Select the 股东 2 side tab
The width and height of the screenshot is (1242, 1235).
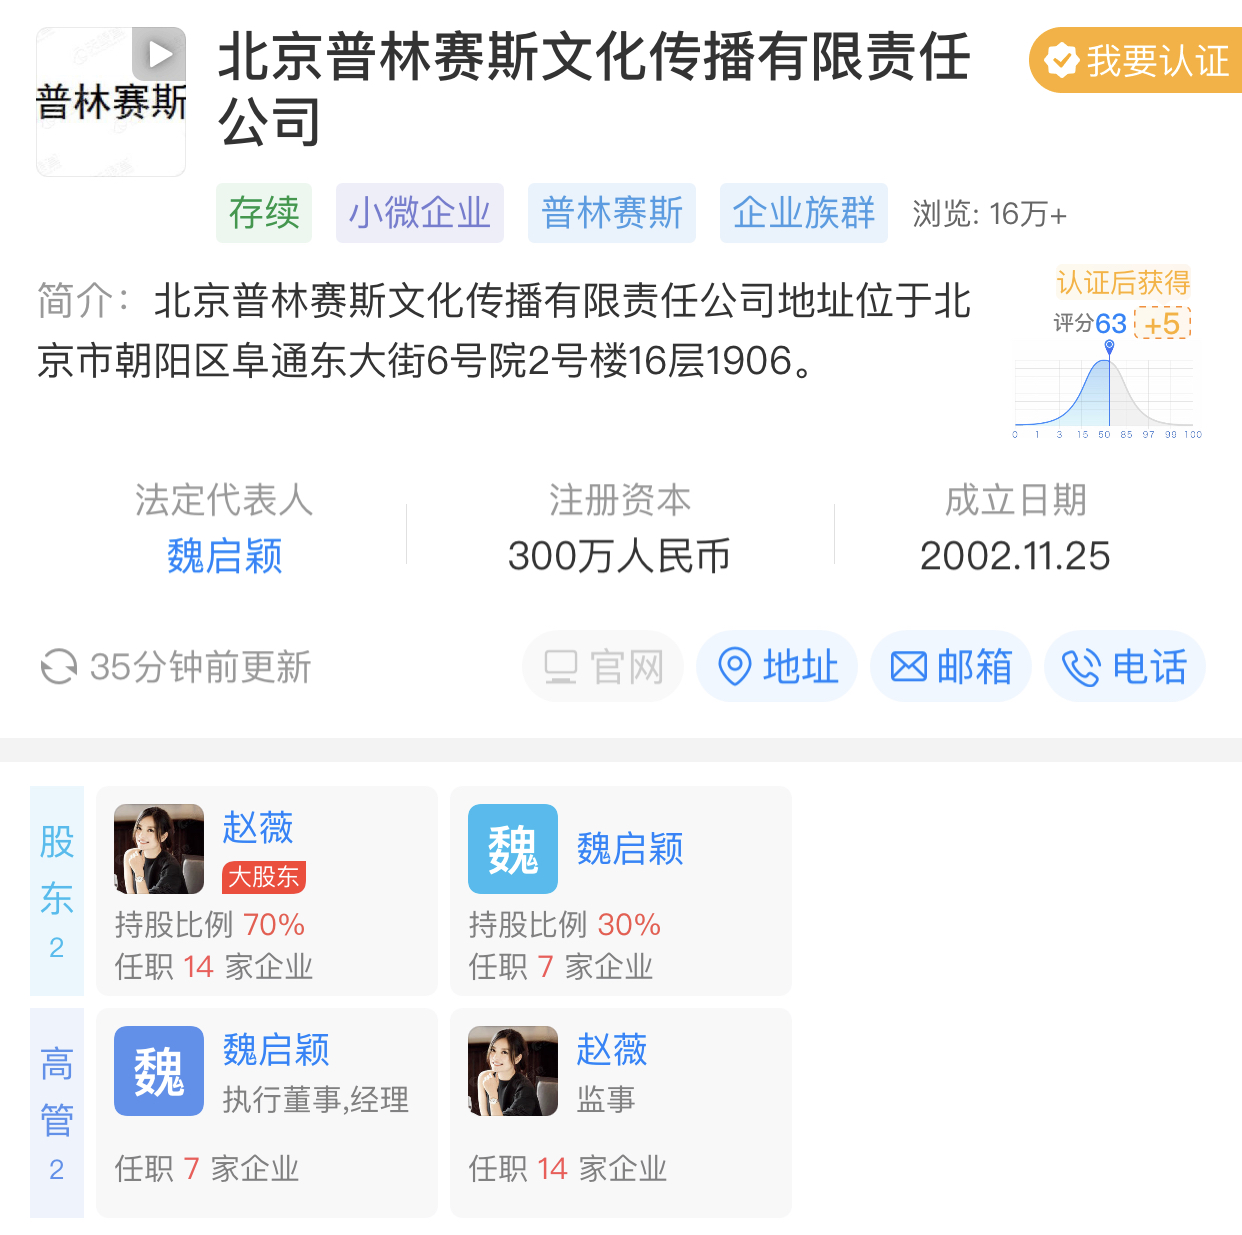(57, 891)
